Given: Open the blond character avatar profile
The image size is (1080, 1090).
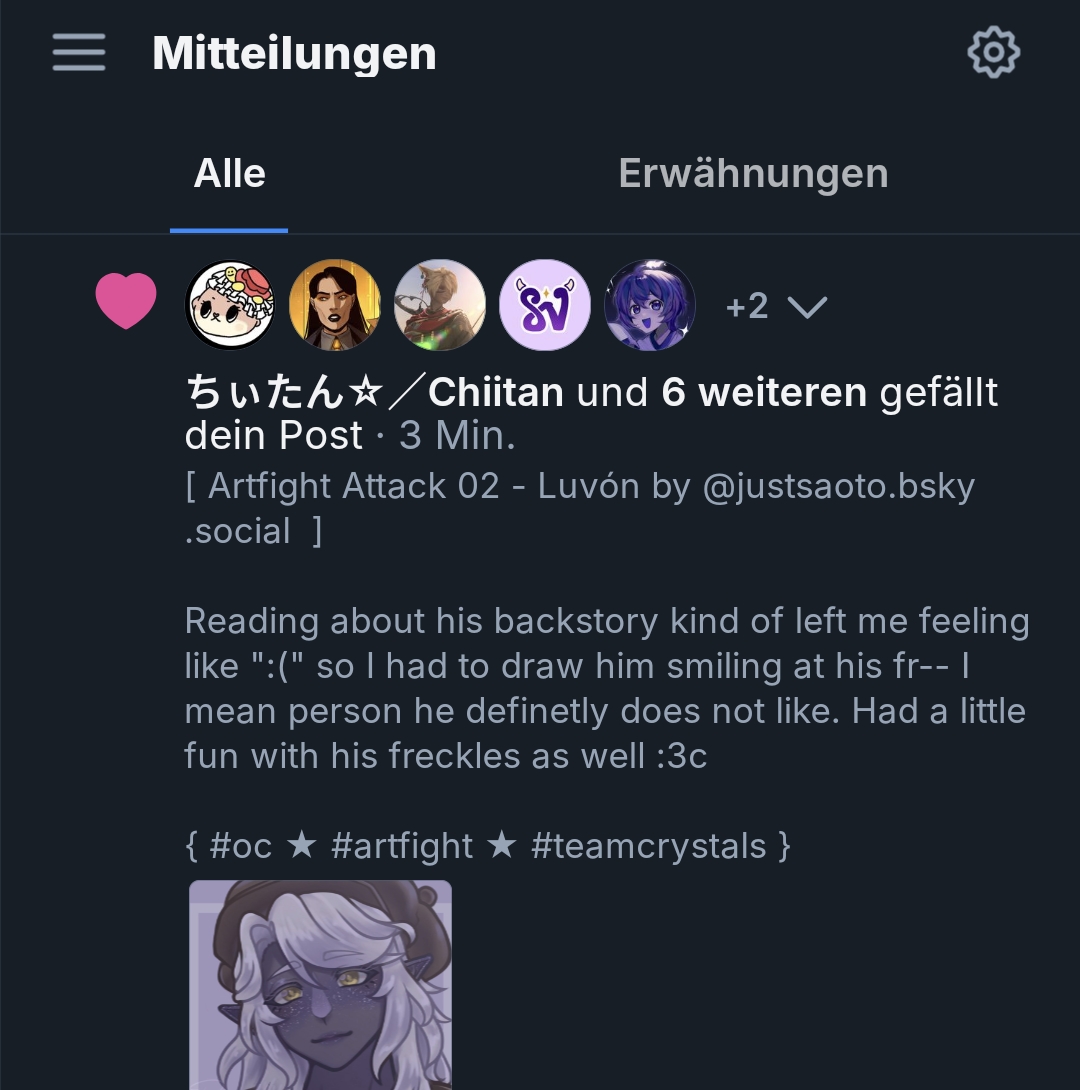Looking at the screenshot, I should point(440,305).
